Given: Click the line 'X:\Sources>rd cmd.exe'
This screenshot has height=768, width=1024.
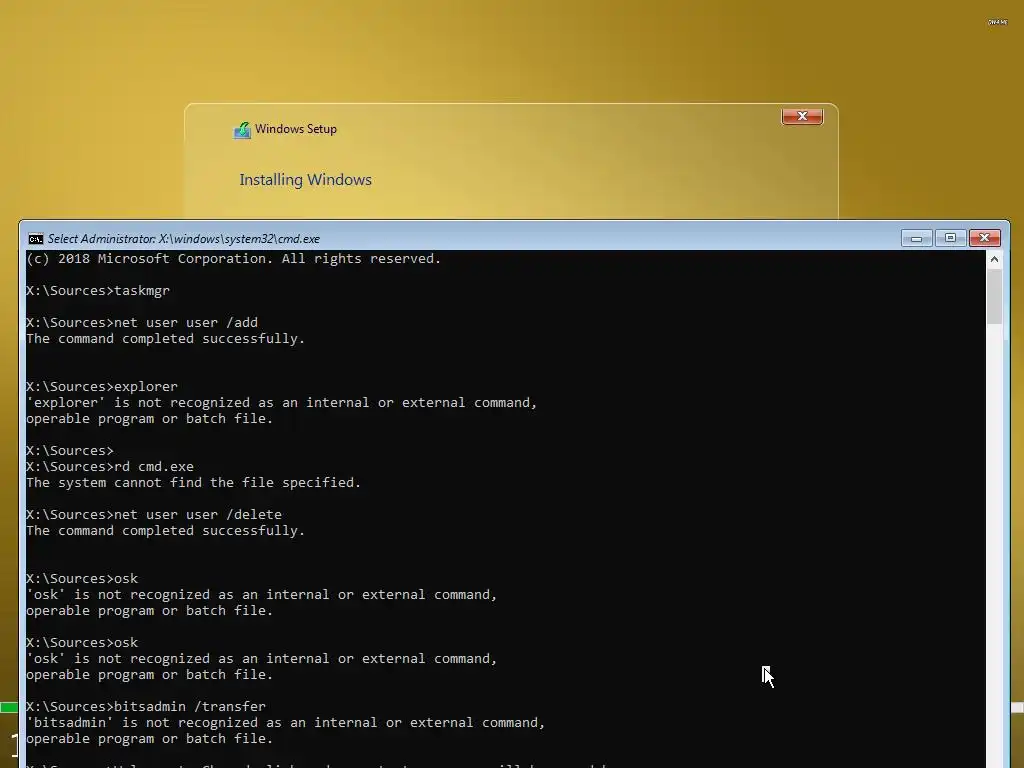Looking at the screenshot, I should click(110, 467).
